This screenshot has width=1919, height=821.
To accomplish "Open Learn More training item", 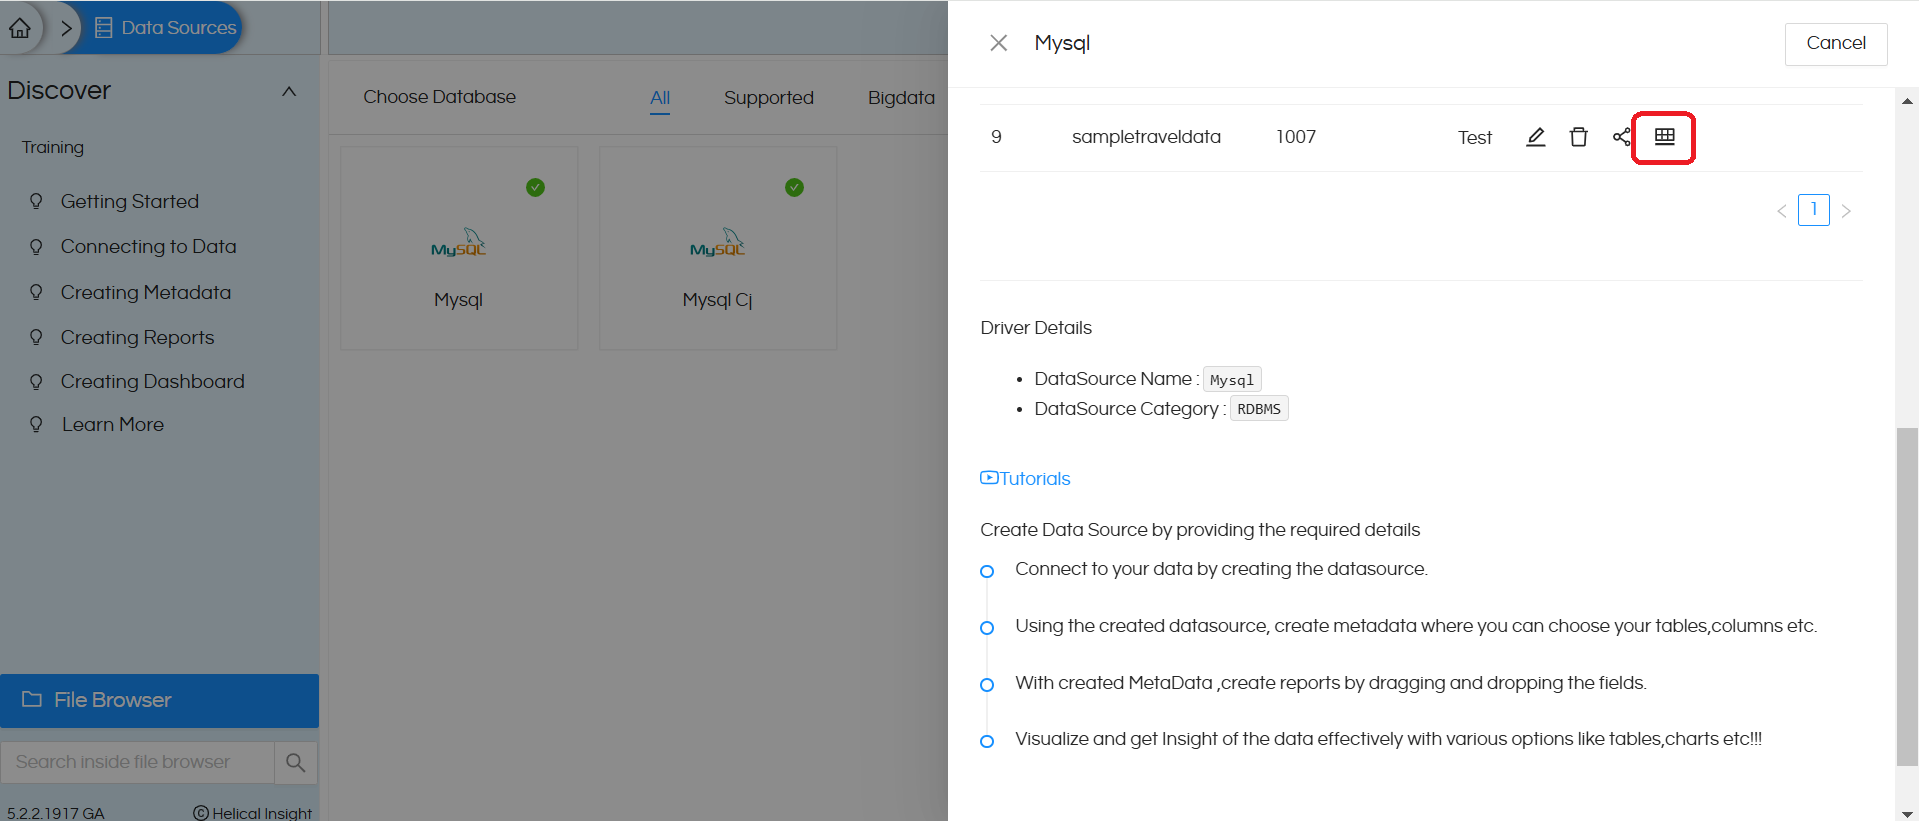I will click(x=112, y=424).
